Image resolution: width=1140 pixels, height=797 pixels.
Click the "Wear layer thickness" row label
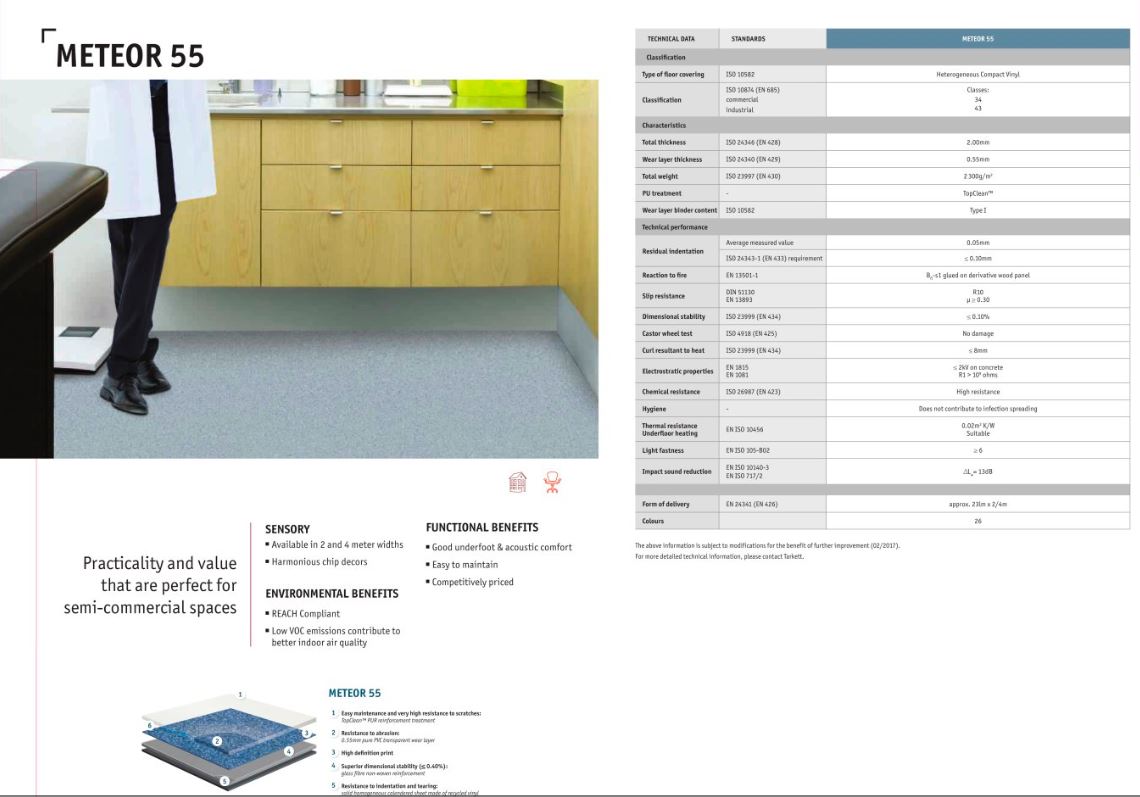[x=672, y=159]
